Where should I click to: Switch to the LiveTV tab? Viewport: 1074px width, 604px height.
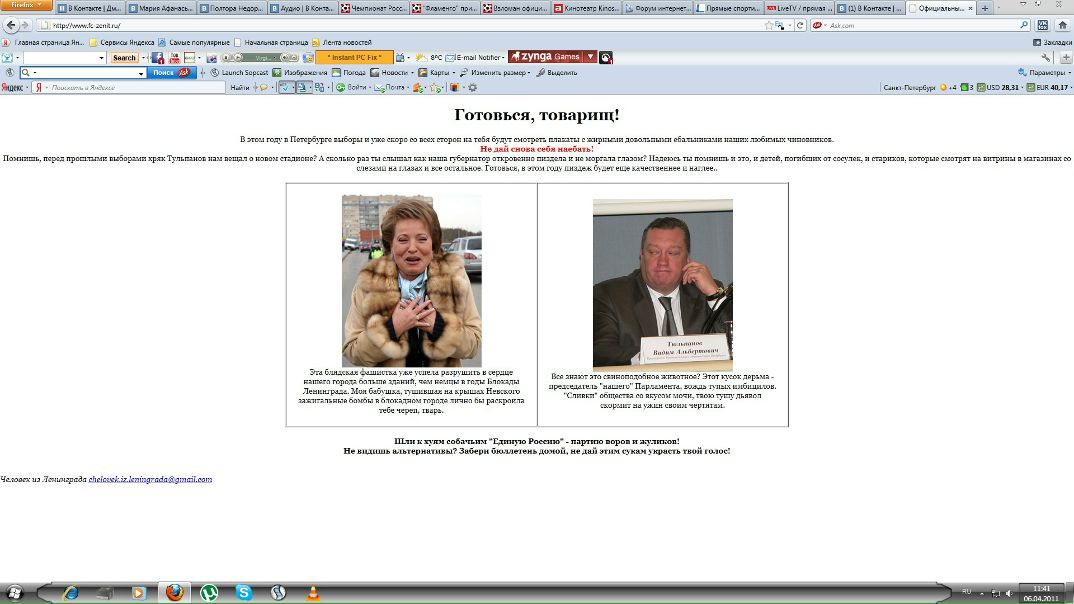tap(796, 8)
